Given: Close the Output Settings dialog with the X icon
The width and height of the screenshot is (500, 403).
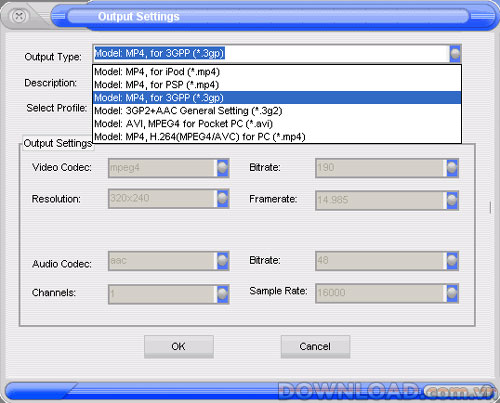Looking at the screenshot, I should click(19, 16).
